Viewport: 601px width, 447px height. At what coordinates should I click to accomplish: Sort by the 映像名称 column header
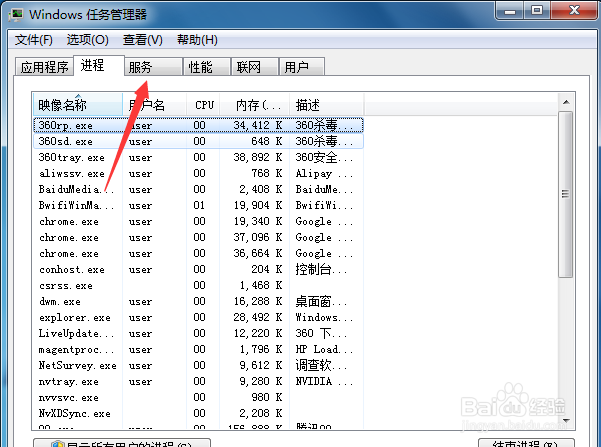click(x=78, y=104)
